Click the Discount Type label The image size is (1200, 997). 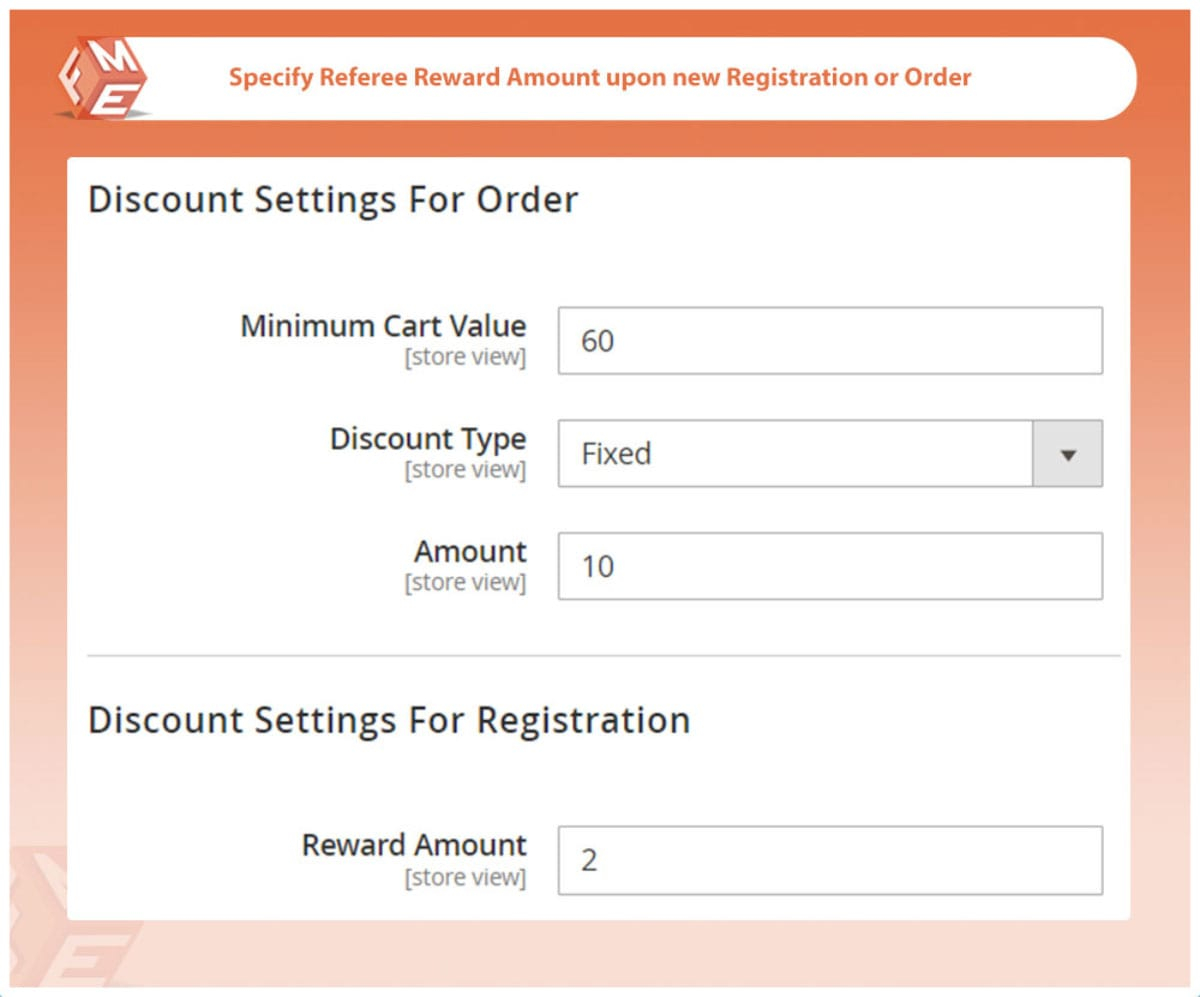[x=428, y=439]
